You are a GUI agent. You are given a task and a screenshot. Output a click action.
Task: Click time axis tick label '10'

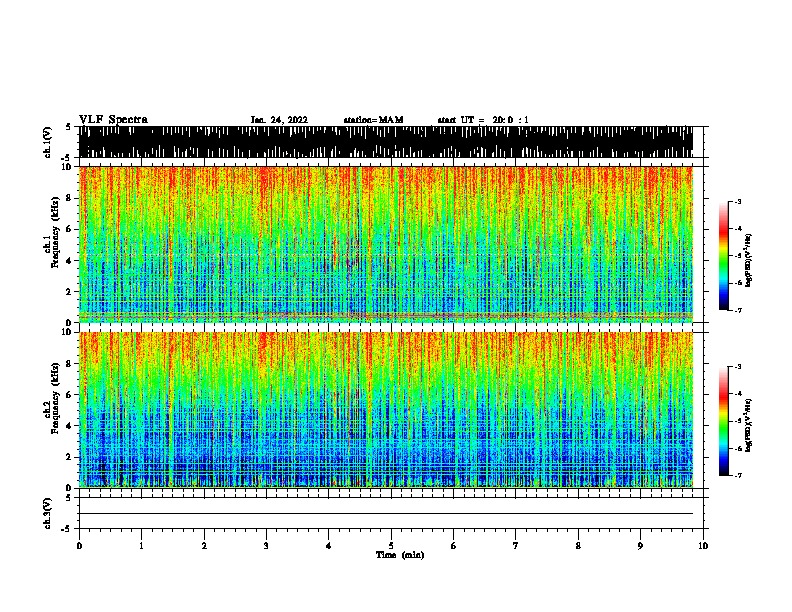point(703,546)
